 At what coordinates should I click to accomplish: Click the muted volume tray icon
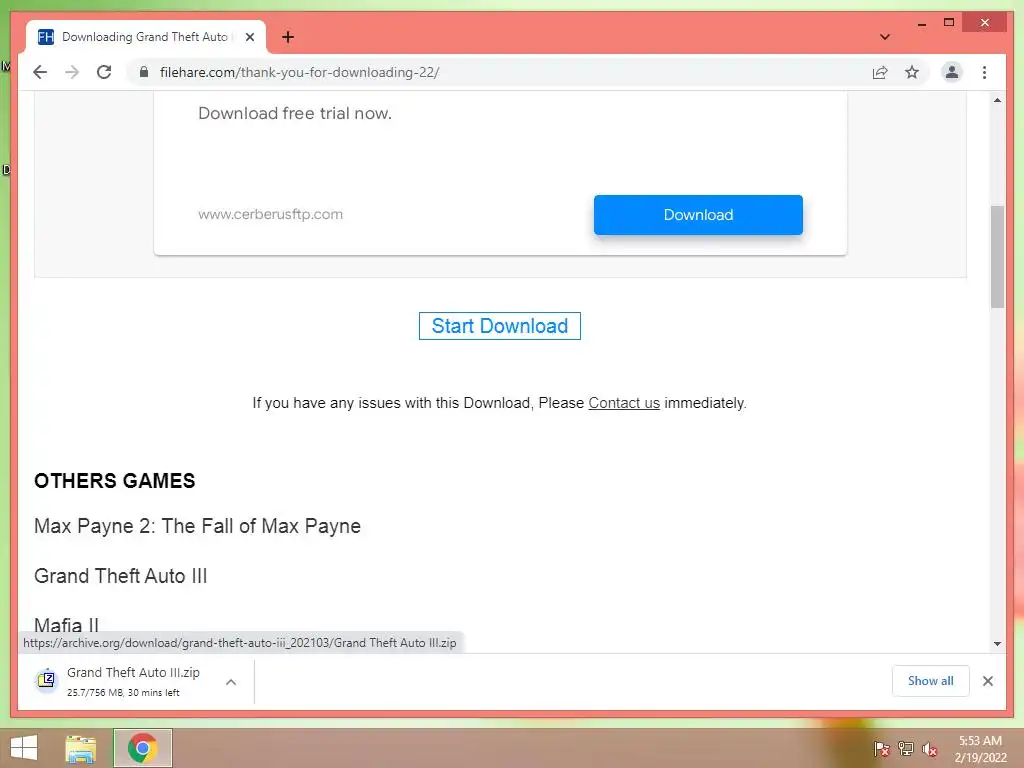click(929, 749)
